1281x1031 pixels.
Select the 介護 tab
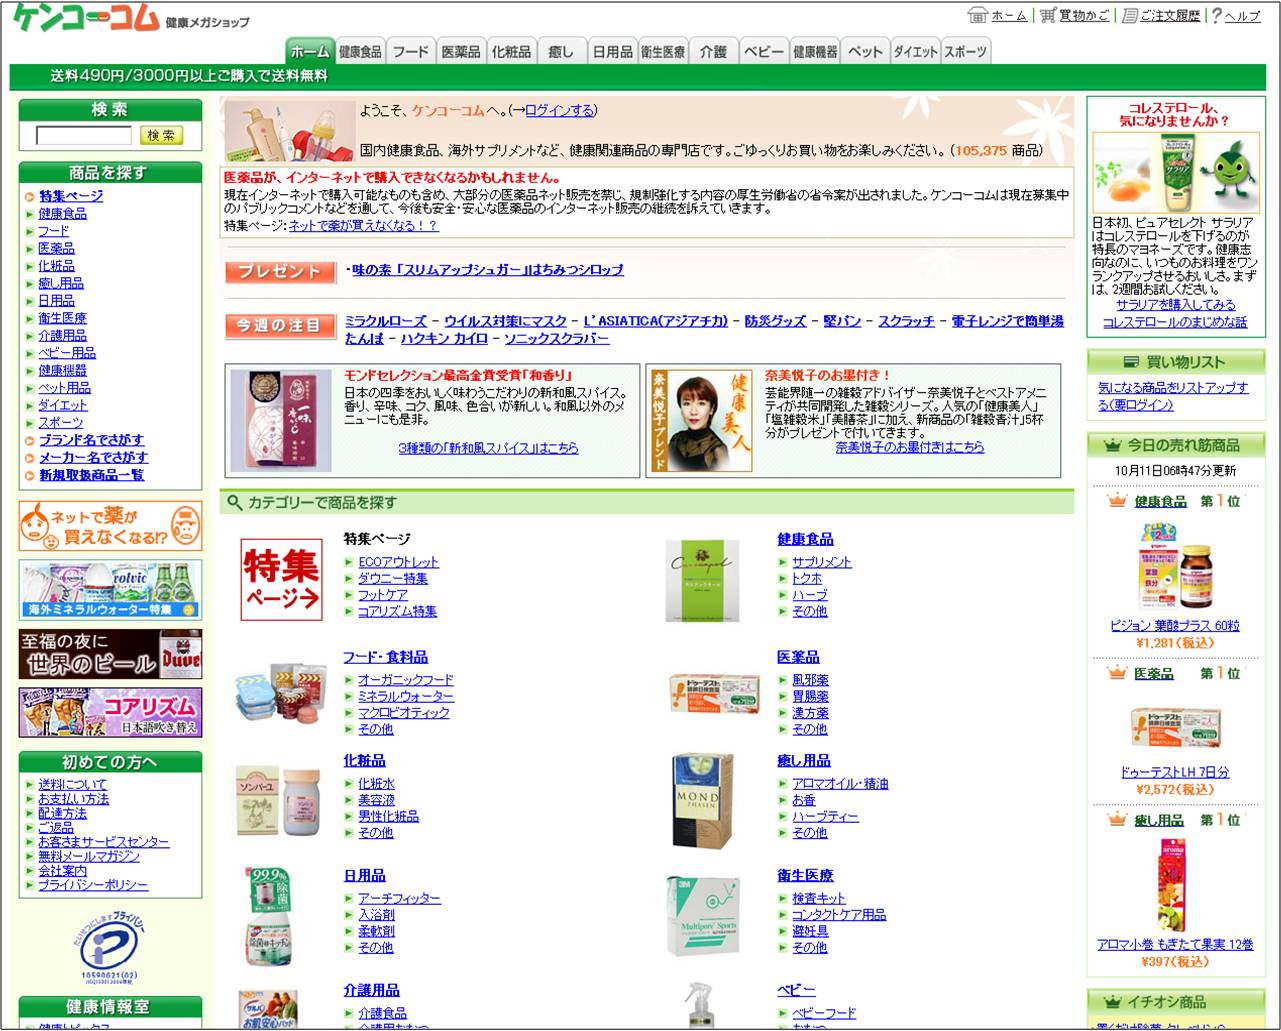pyautogui.click(x=713, y=51)
